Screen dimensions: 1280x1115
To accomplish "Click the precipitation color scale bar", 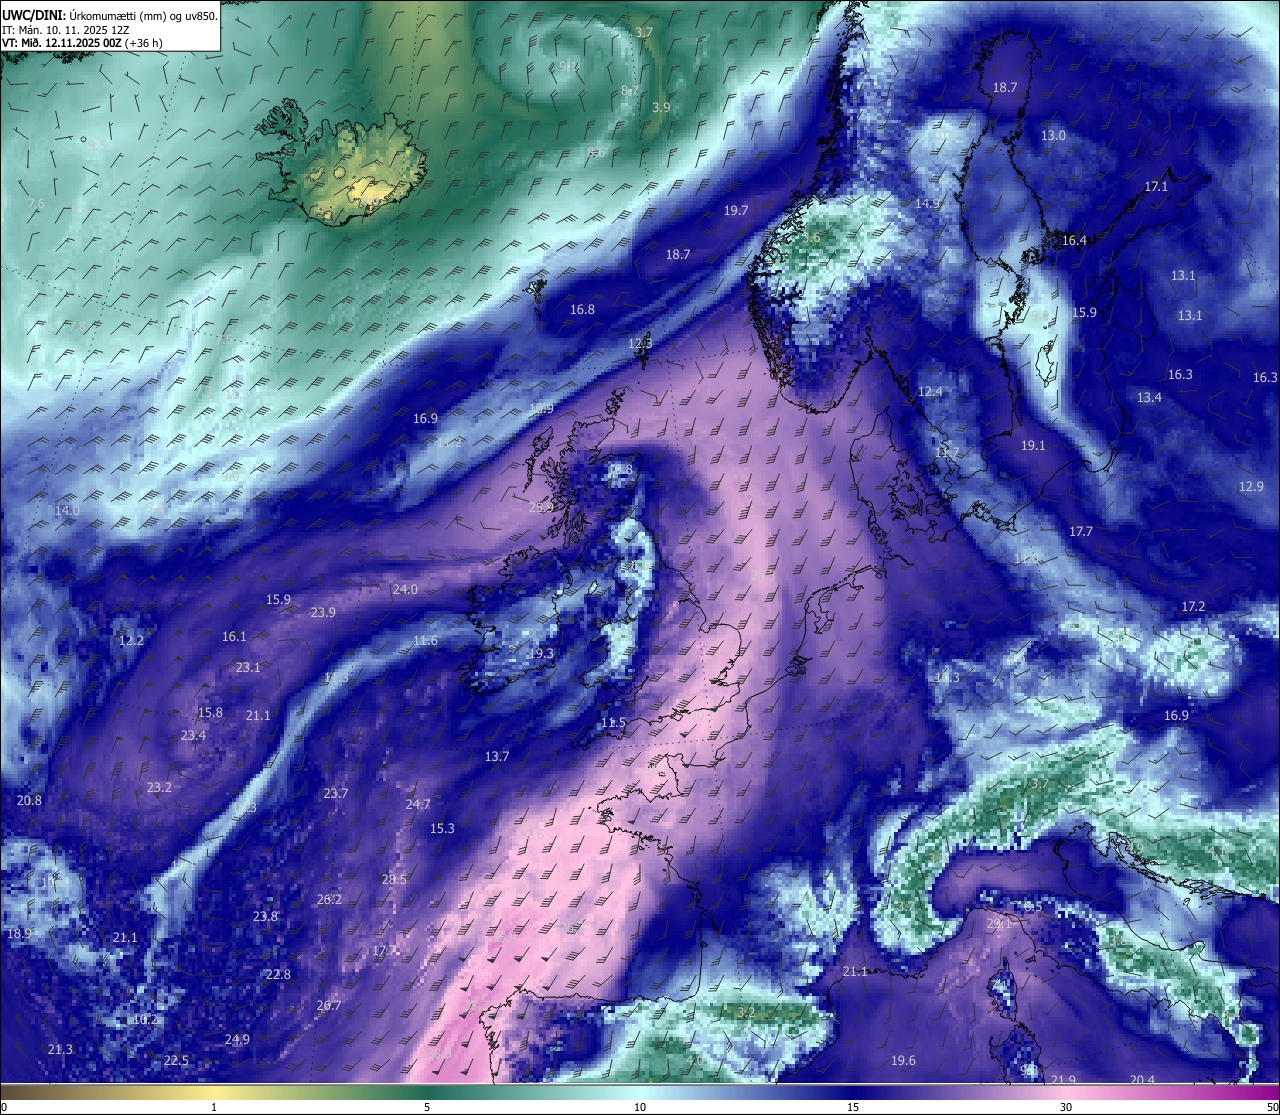I will pyautogui.click(x=640, y=1092).
